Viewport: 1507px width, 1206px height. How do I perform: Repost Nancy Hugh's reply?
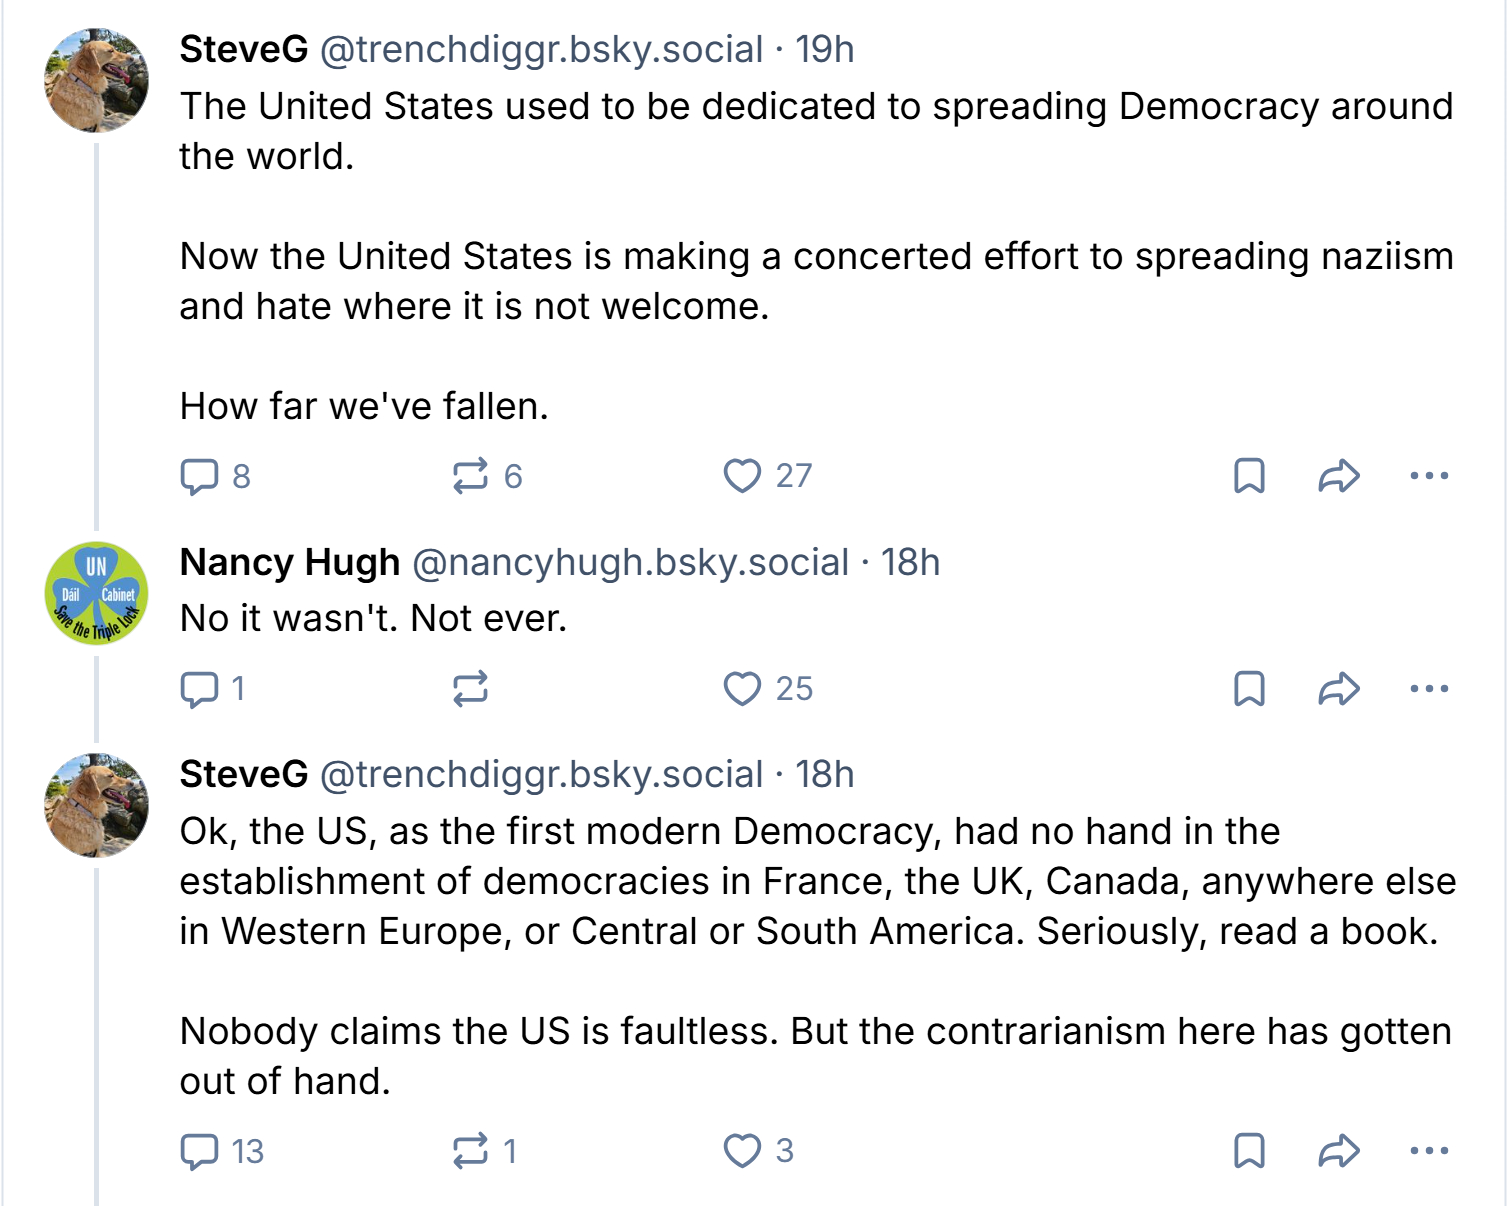tap(471, 689)
